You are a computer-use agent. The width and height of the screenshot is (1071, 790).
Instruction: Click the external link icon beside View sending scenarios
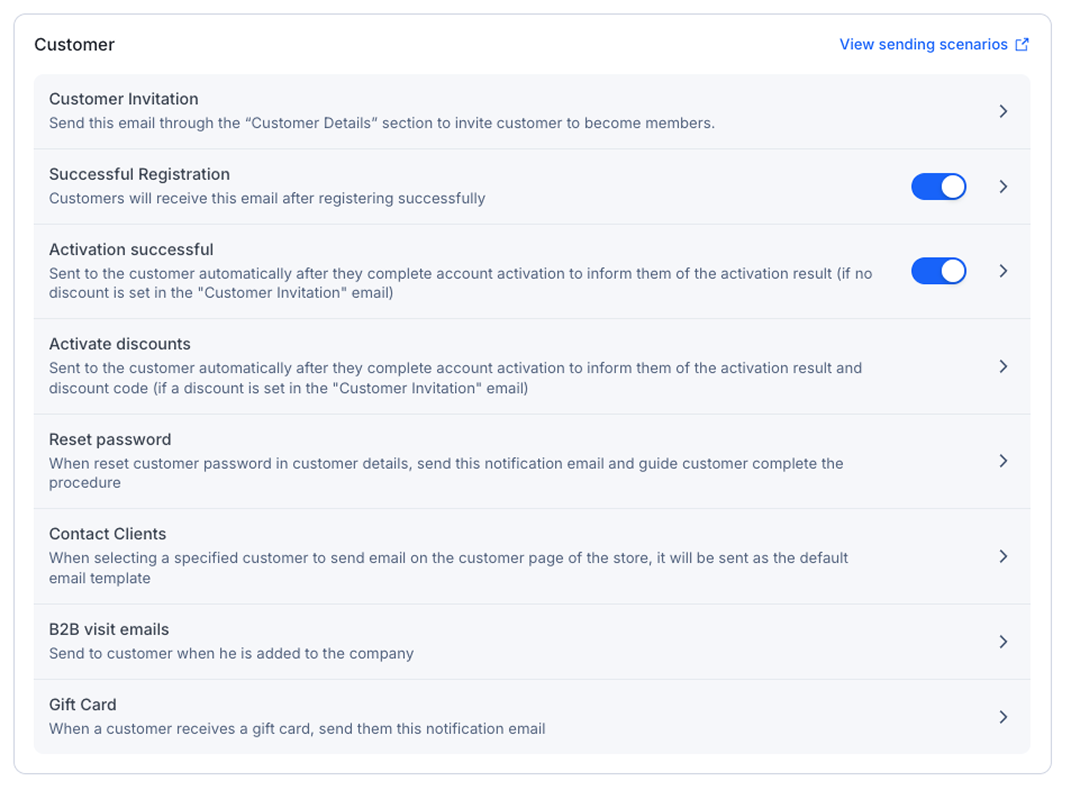(1022, 45)
